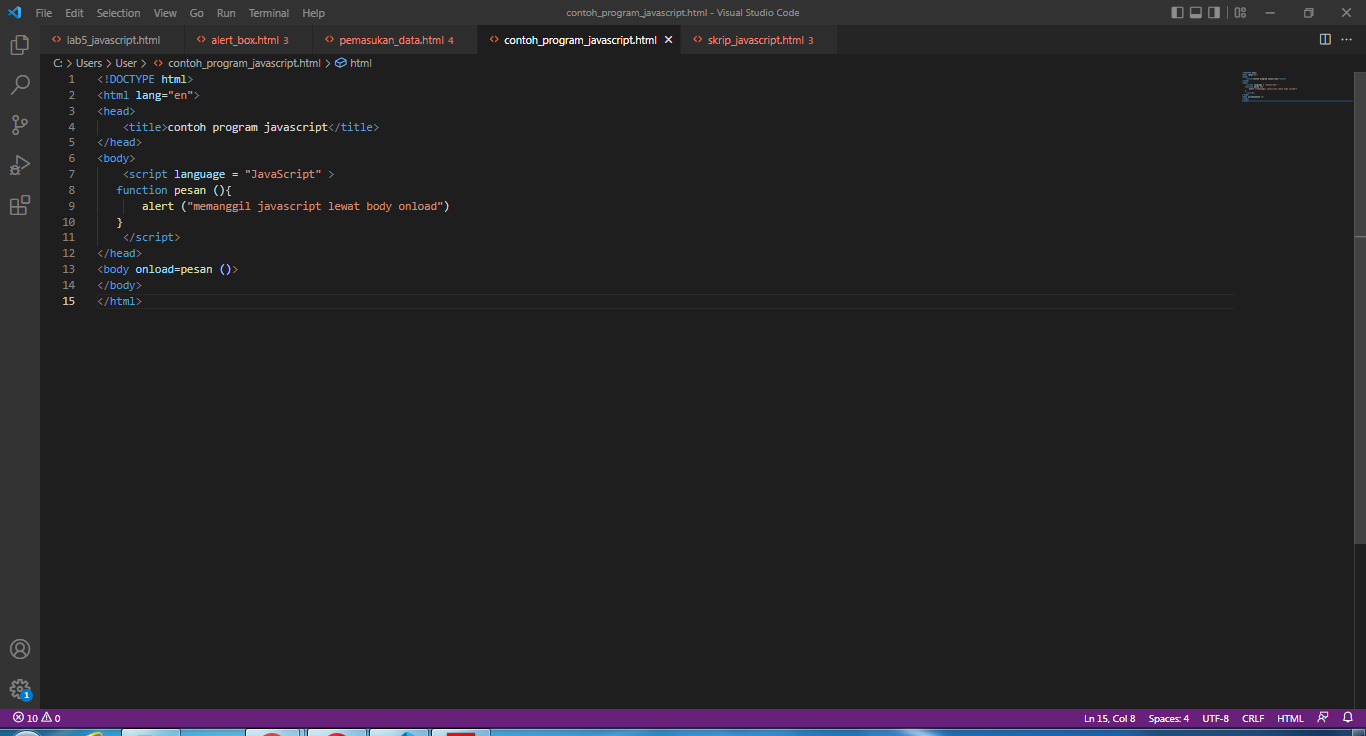Open the Manage settings gear icon

[20, 689]
